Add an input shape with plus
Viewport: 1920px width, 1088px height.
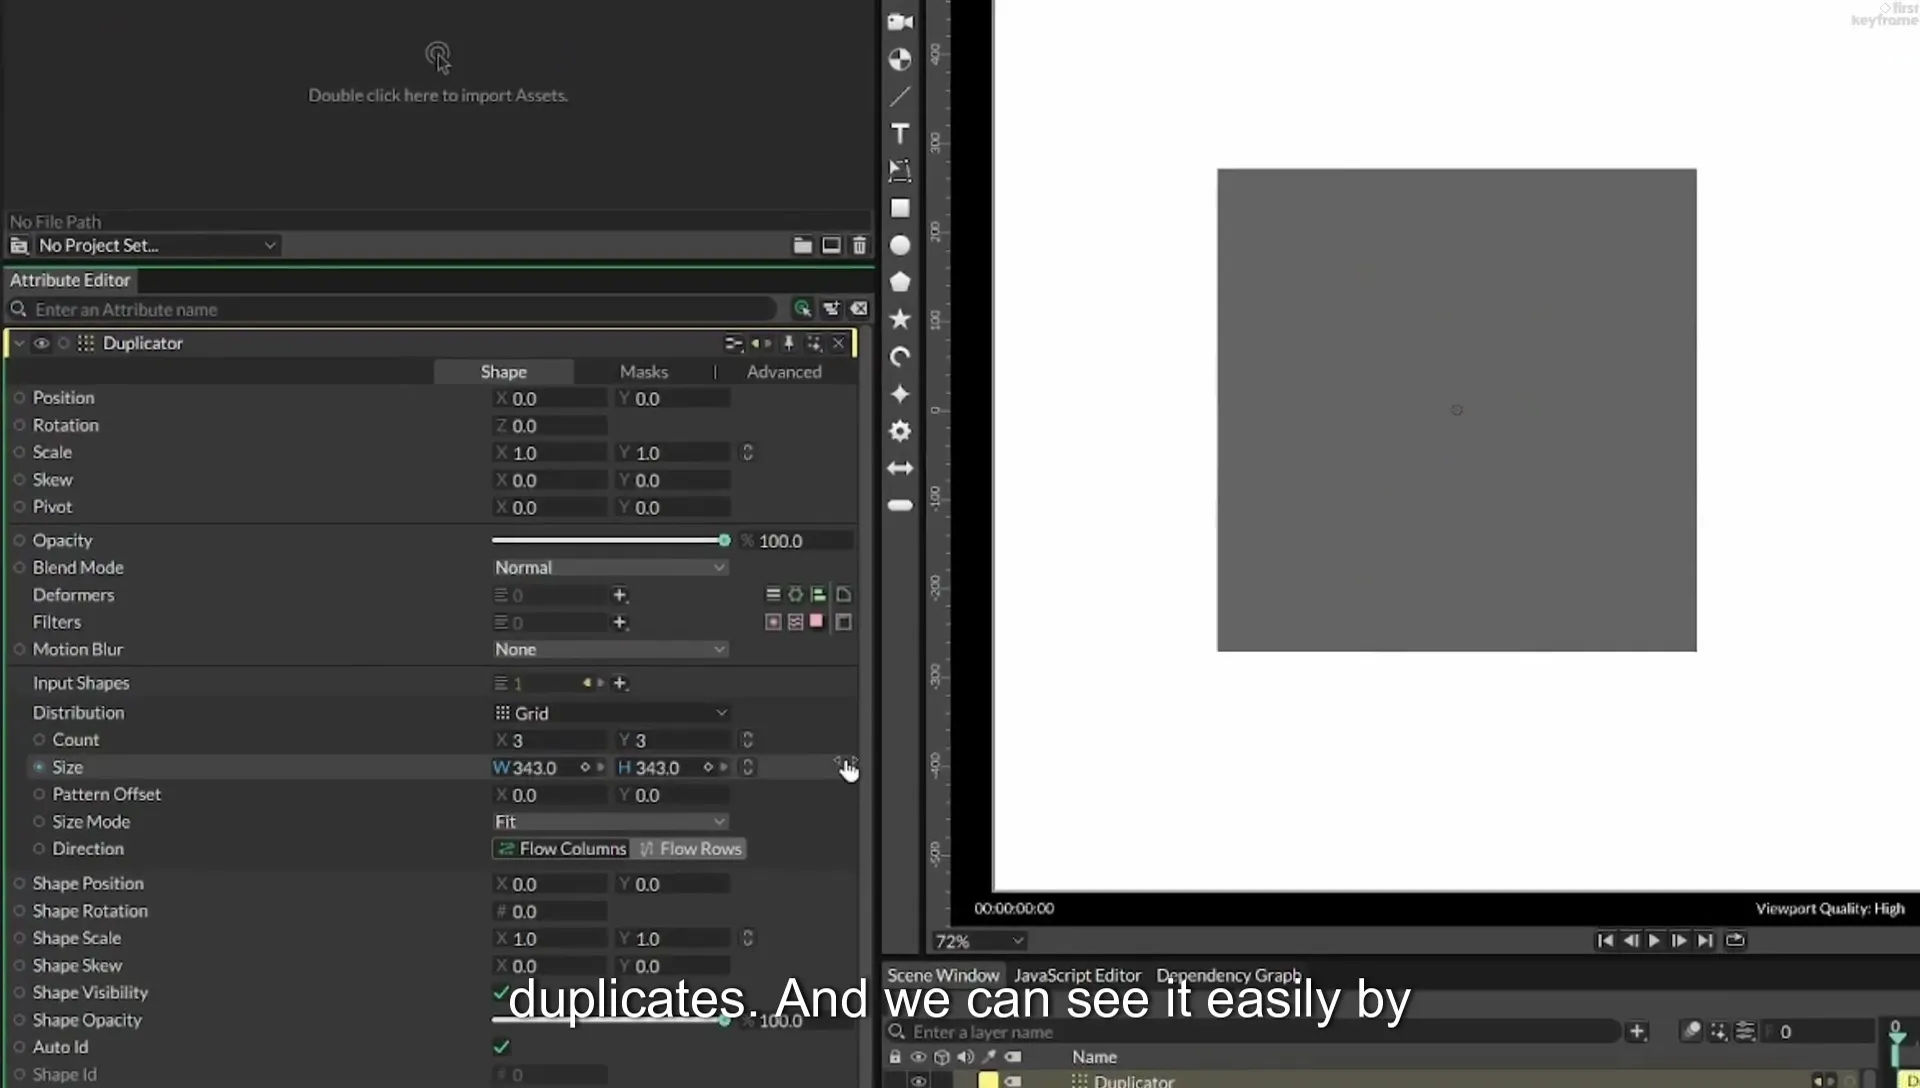620,683
